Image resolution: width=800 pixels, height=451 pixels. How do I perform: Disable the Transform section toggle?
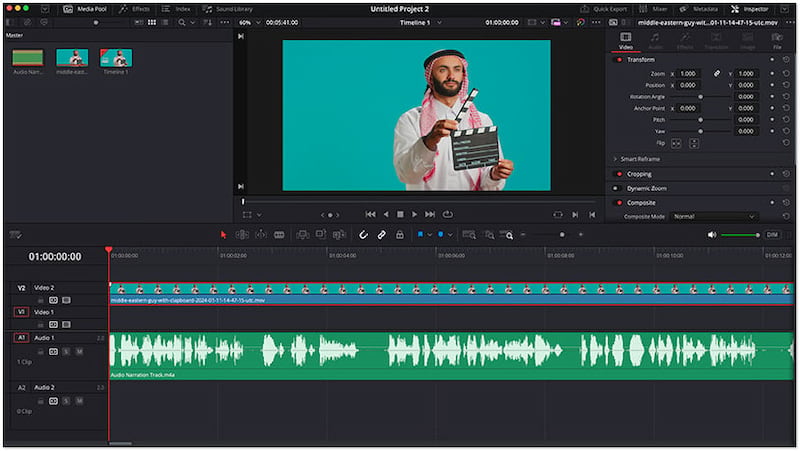[619, 59]
